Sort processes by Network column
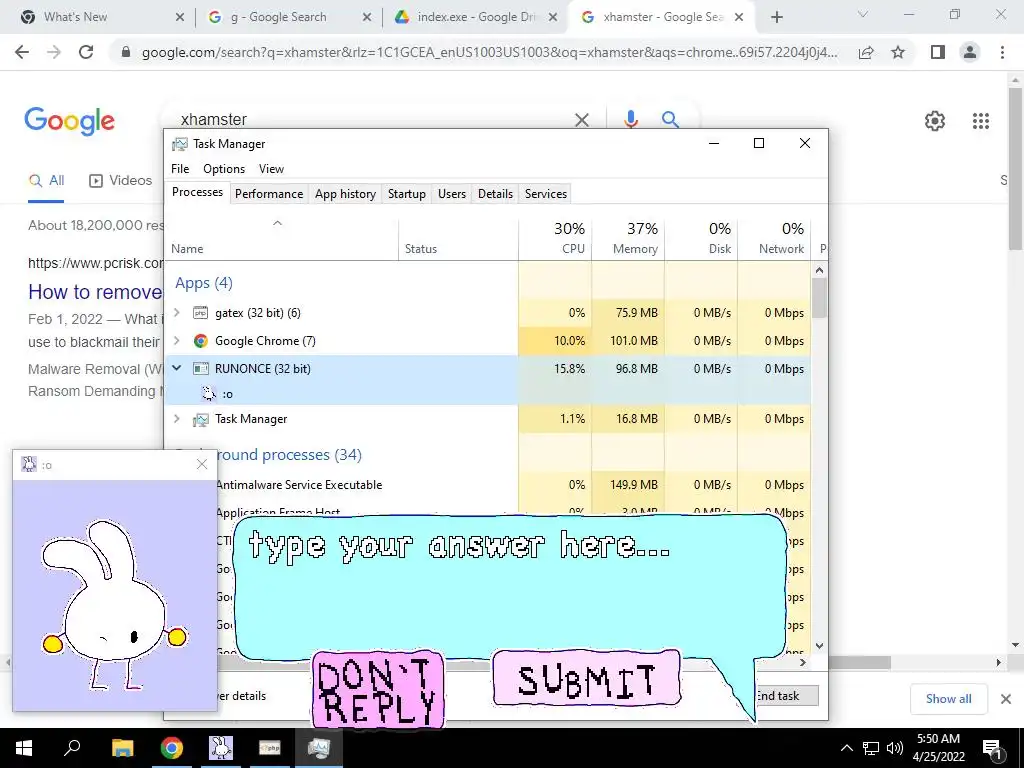The image size is (1024, 768). point(775,238)
